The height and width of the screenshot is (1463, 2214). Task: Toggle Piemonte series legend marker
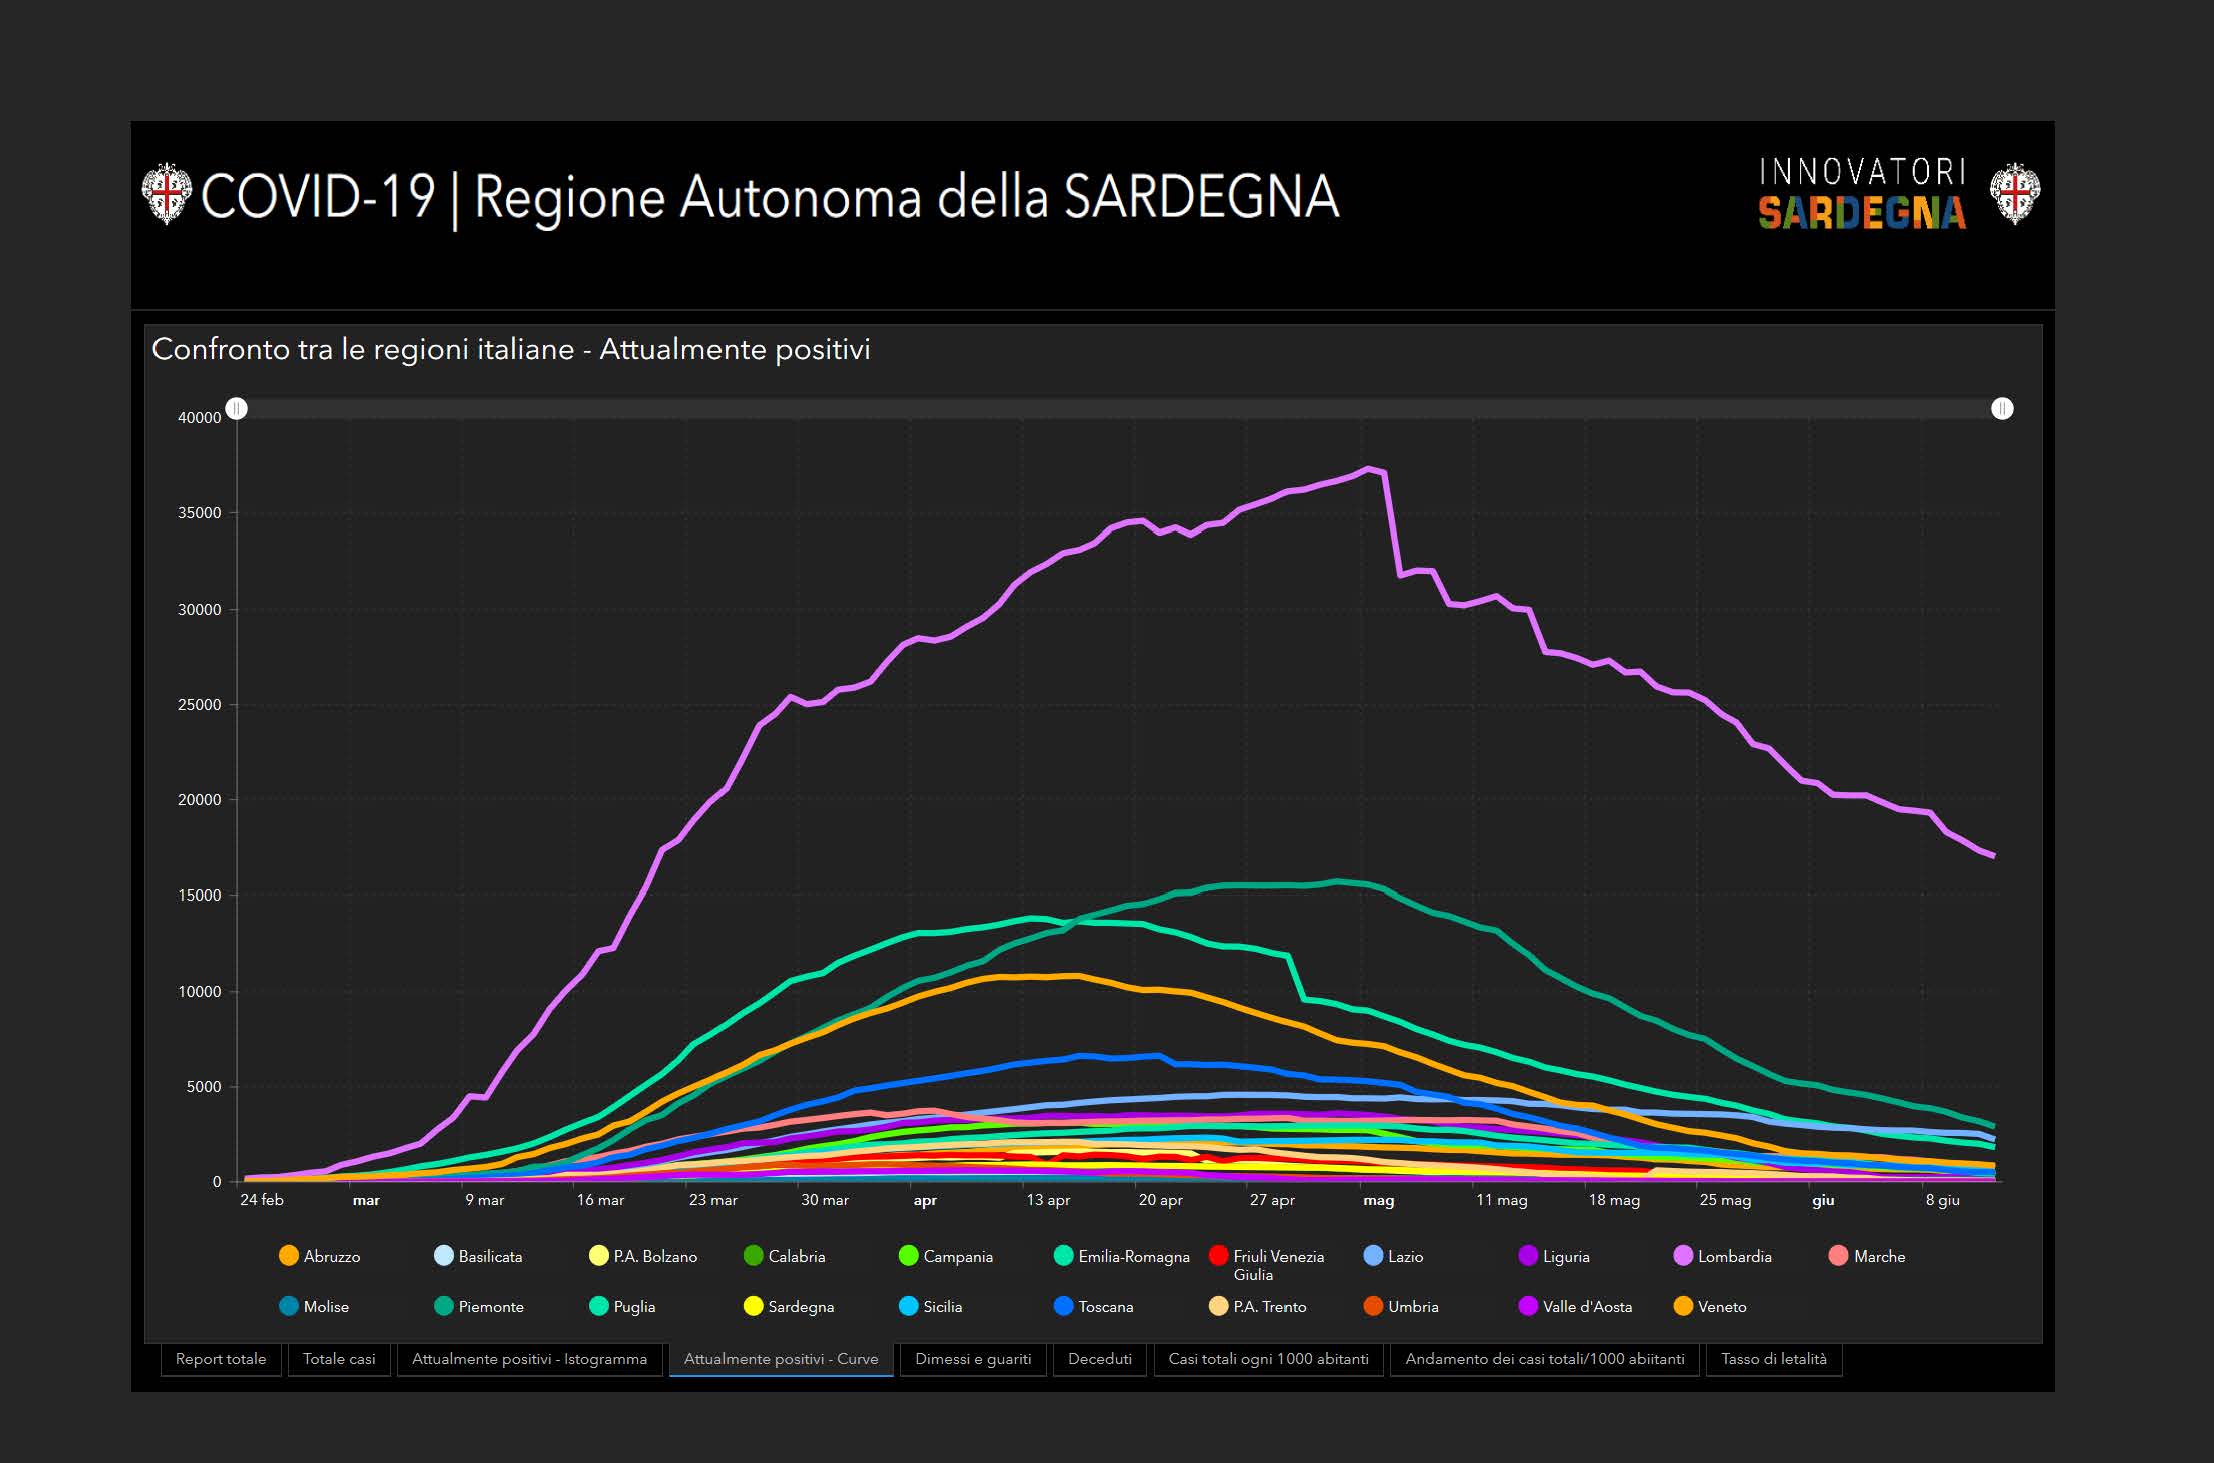[x=444, y=1306]
